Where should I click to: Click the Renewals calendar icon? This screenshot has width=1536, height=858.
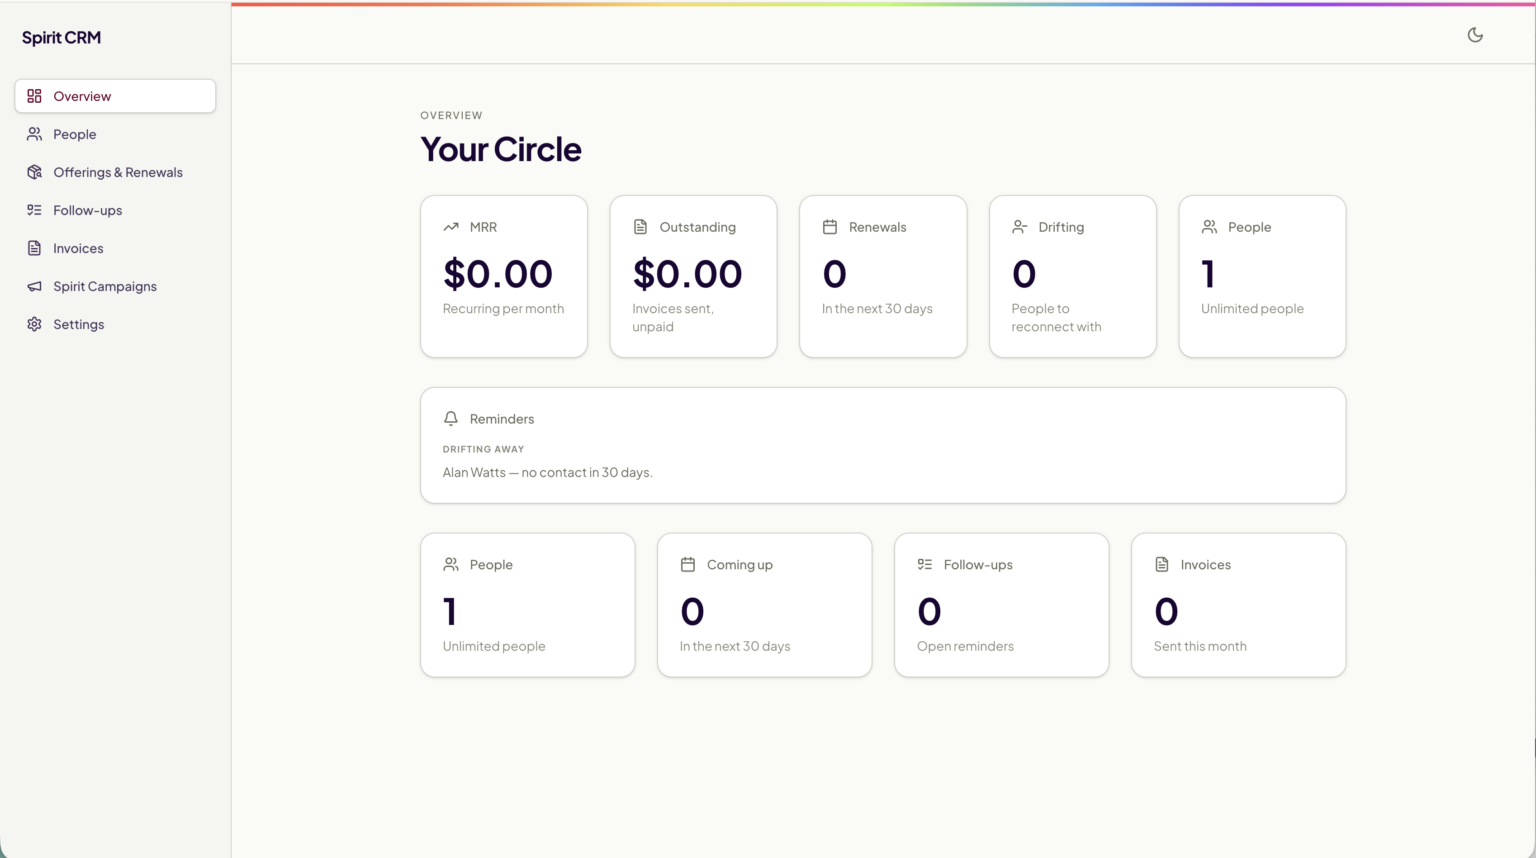coord(830,227)
